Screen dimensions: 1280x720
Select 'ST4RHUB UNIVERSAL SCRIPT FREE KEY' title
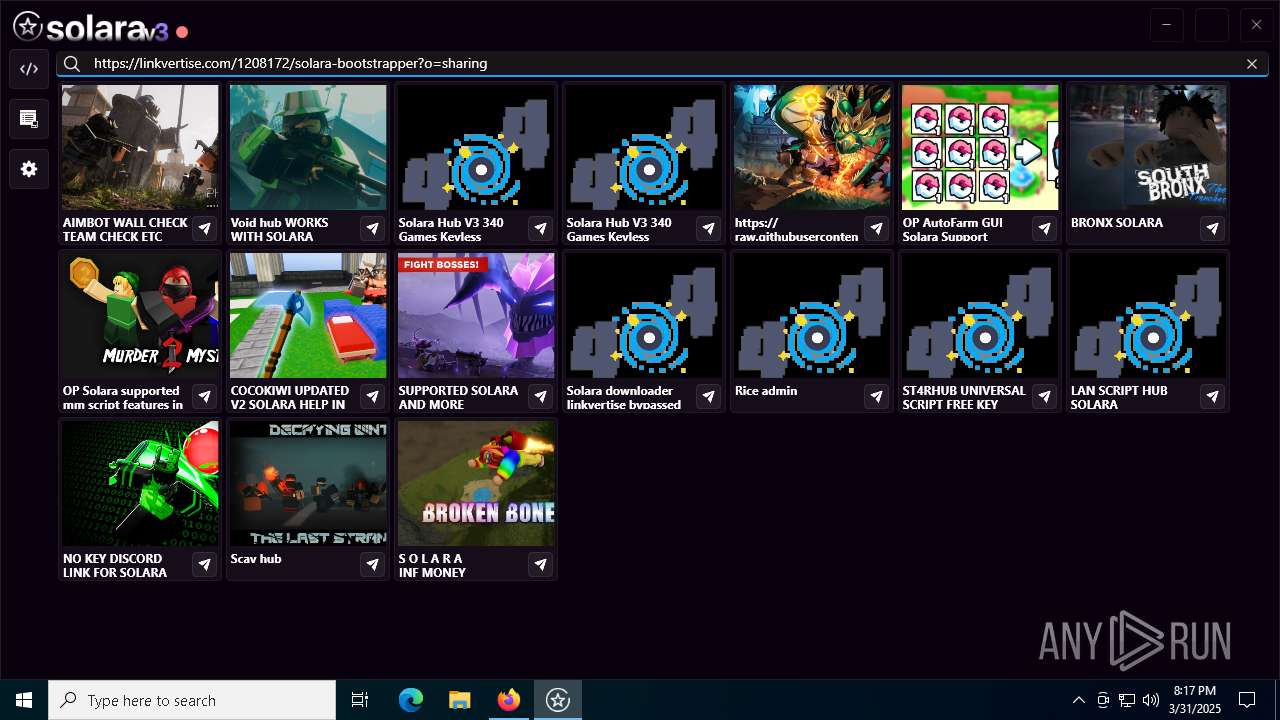tap(964, 397)
